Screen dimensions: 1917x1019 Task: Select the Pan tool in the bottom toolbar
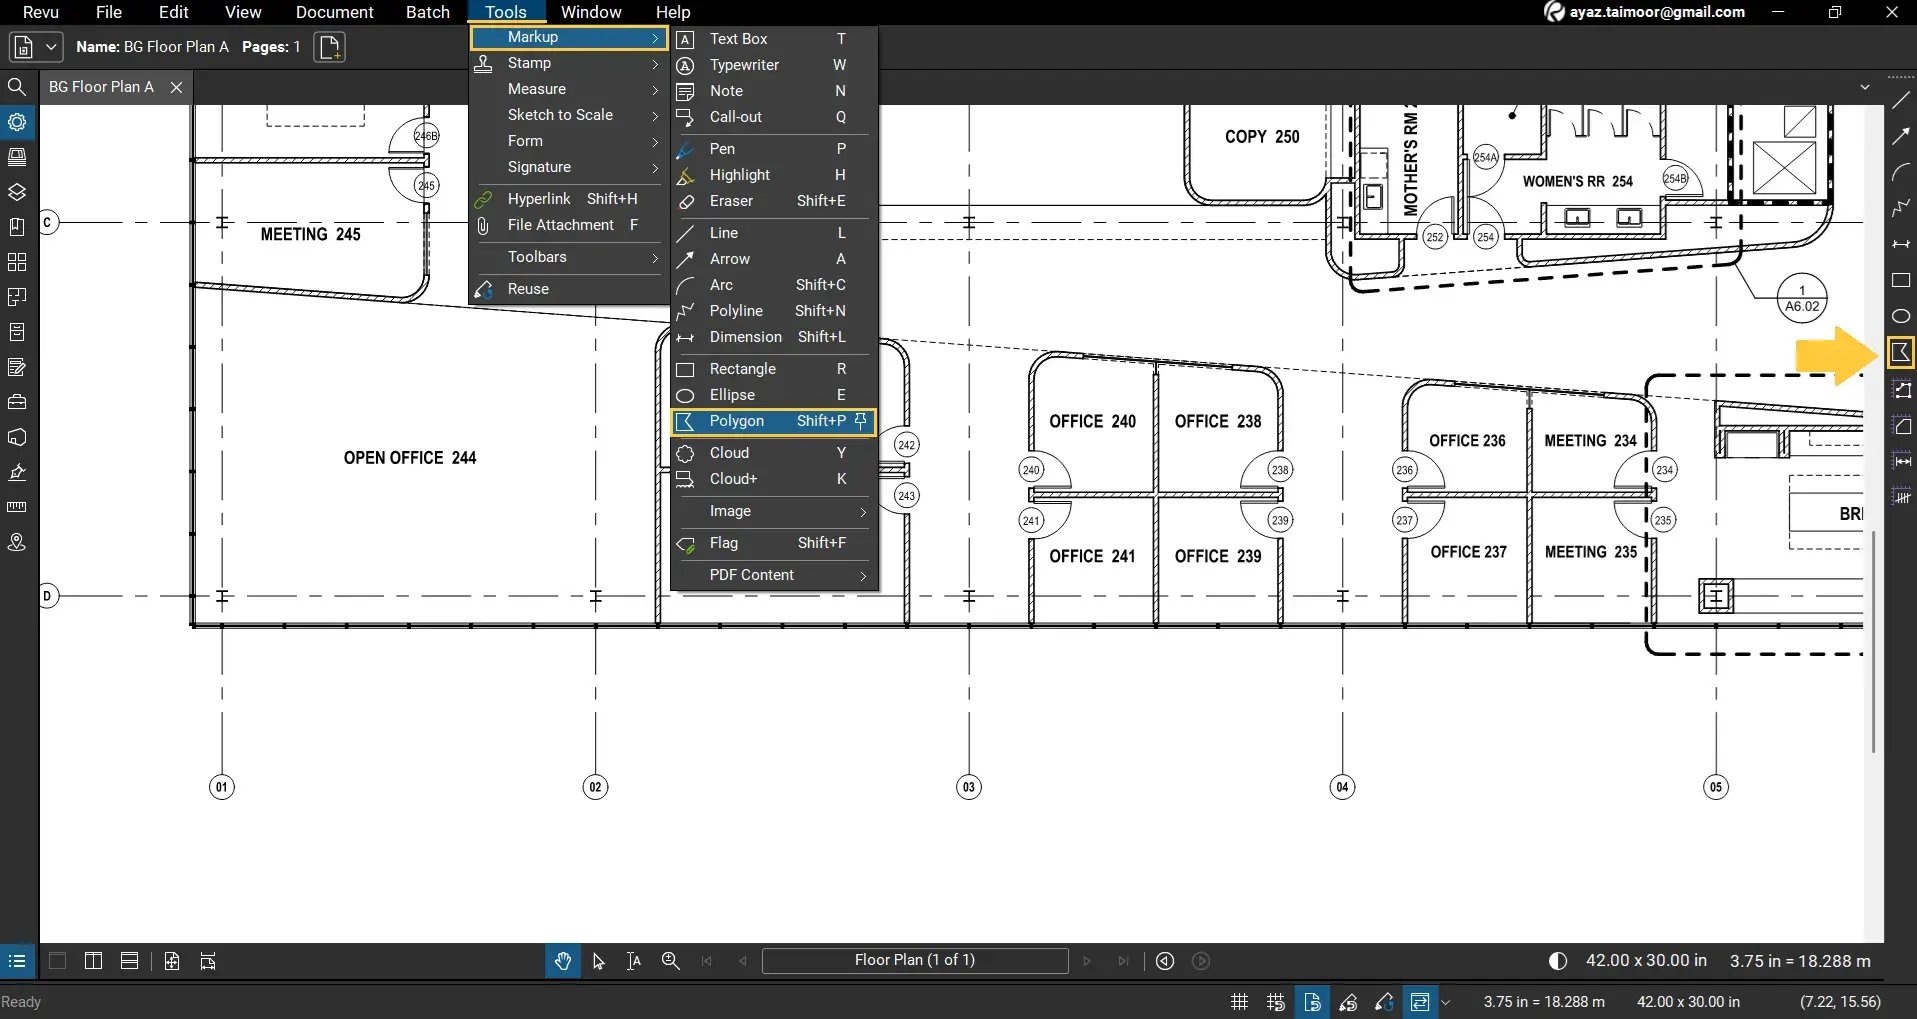coord(563,960)
